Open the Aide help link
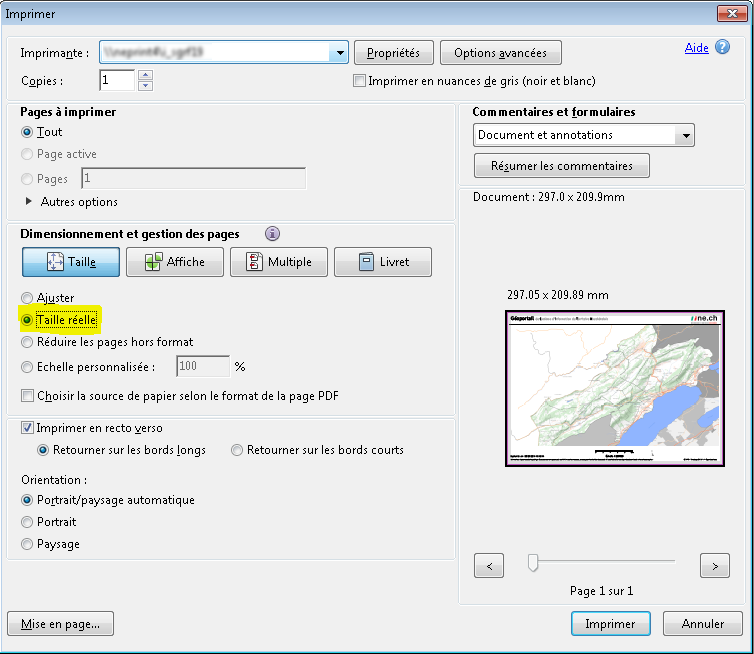 coord(696,48)
